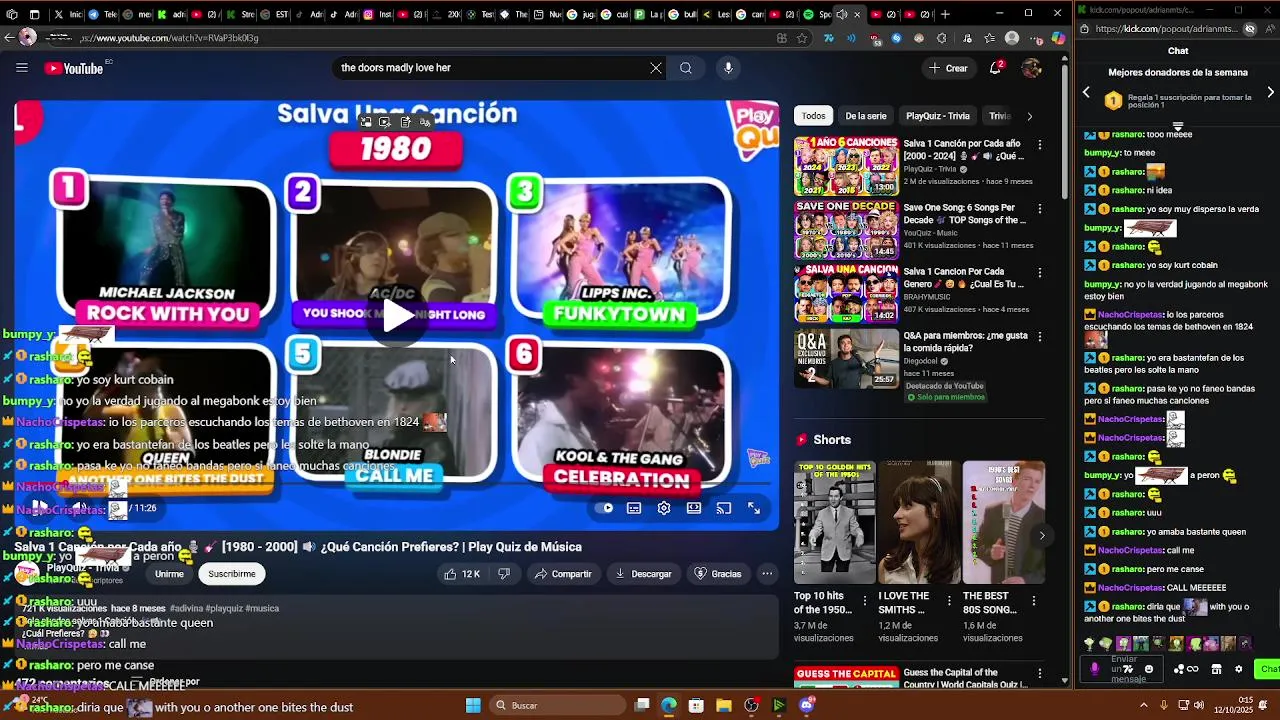Open the volume control in system tray
The height and width of the screenshot is (720, 1280).
click(x=1198, y=705)
